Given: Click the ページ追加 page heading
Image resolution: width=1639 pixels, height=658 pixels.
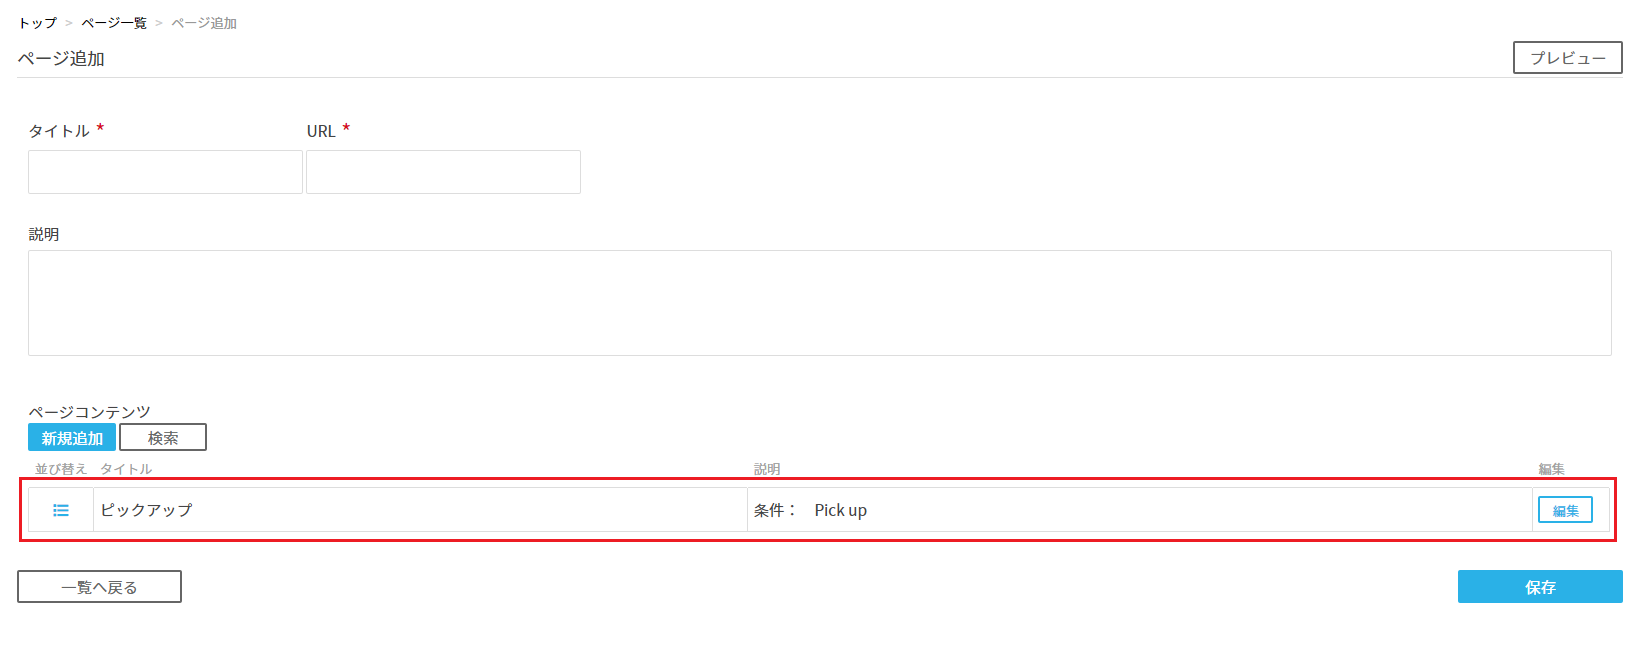Looking at the screenshot, I should click(61, 59).
